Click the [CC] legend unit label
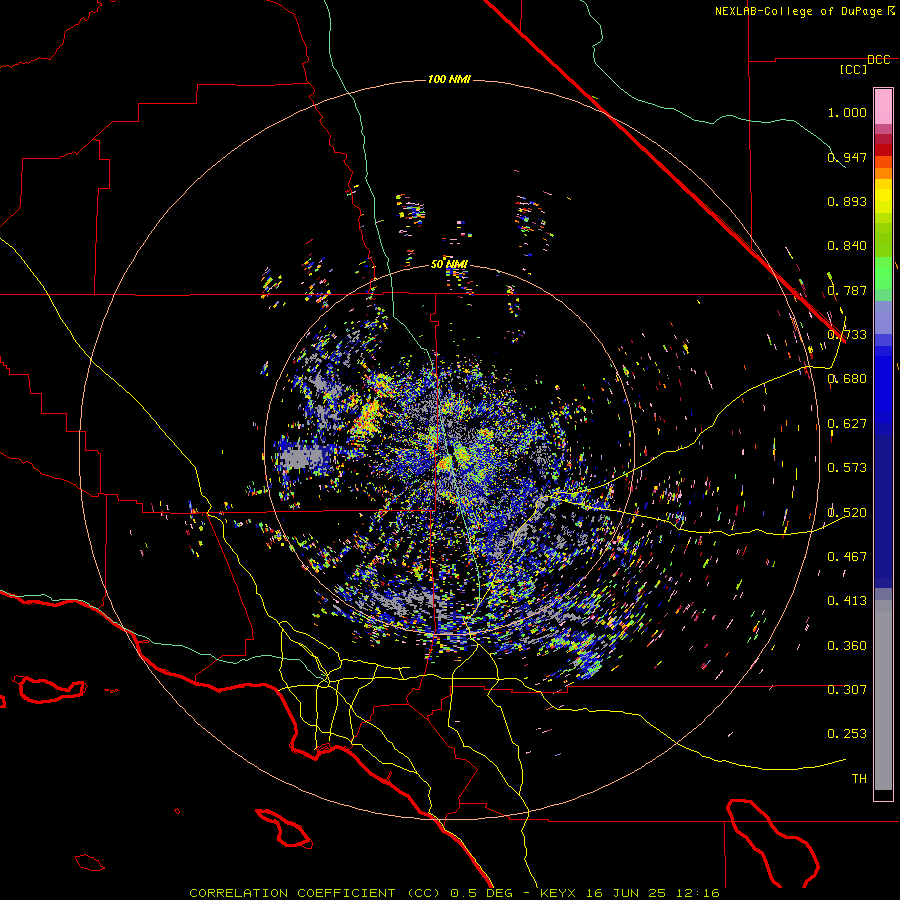Viewport: 900px width, 900px height. [854, 69]
